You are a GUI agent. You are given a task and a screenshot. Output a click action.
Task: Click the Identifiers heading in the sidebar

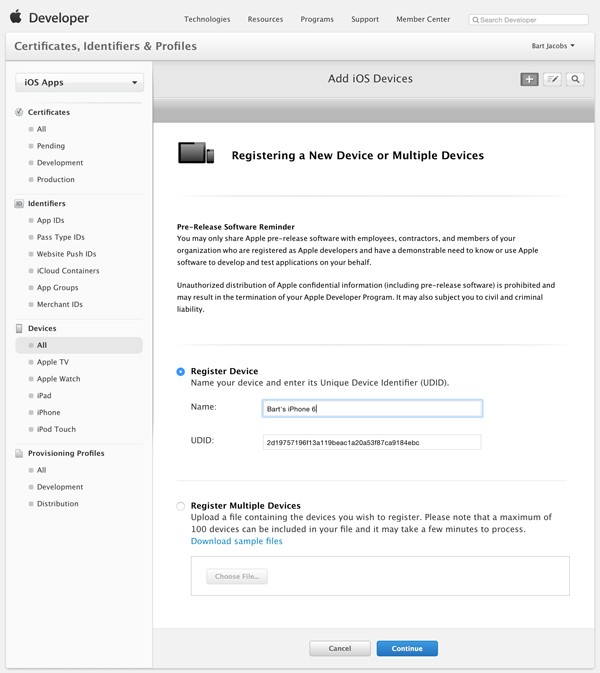(x=46, y=204)
